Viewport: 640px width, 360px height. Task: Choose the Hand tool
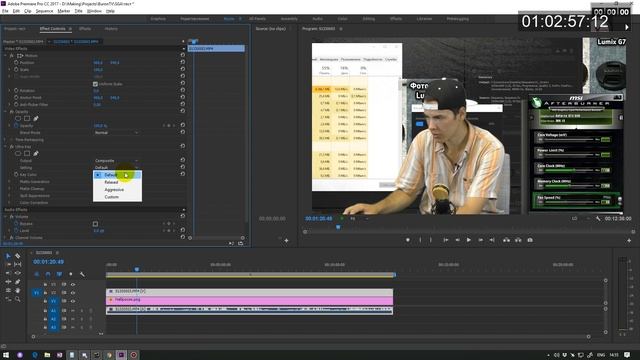(x=18, y=290)
